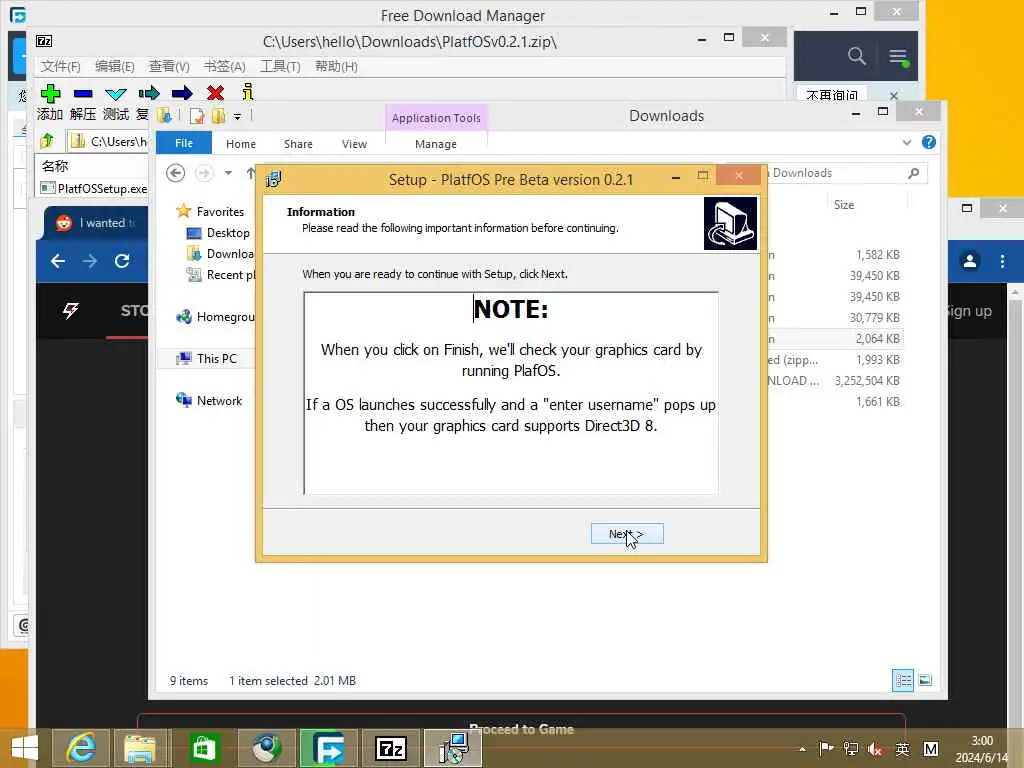Open the Windows Store taskbar icon
The image size is (1024, 768).
click(204, 748)
